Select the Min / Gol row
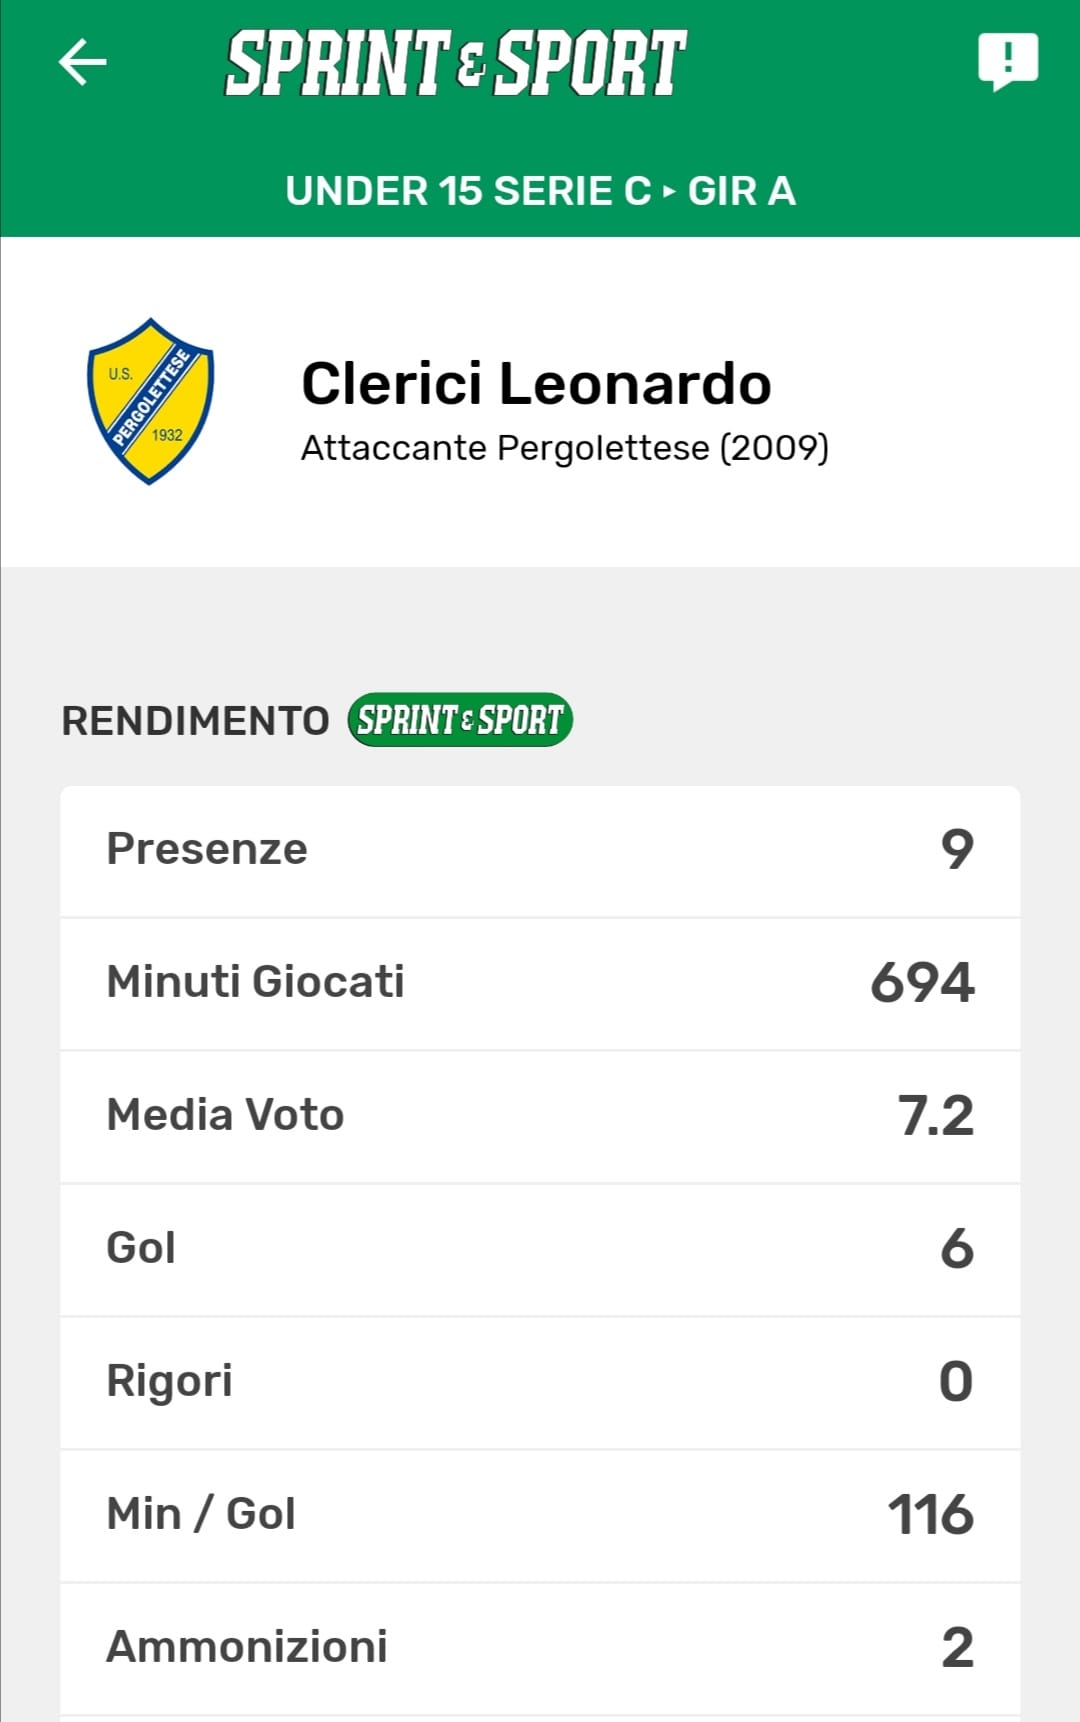1080x1722 pixels. tap(540, 1515)
